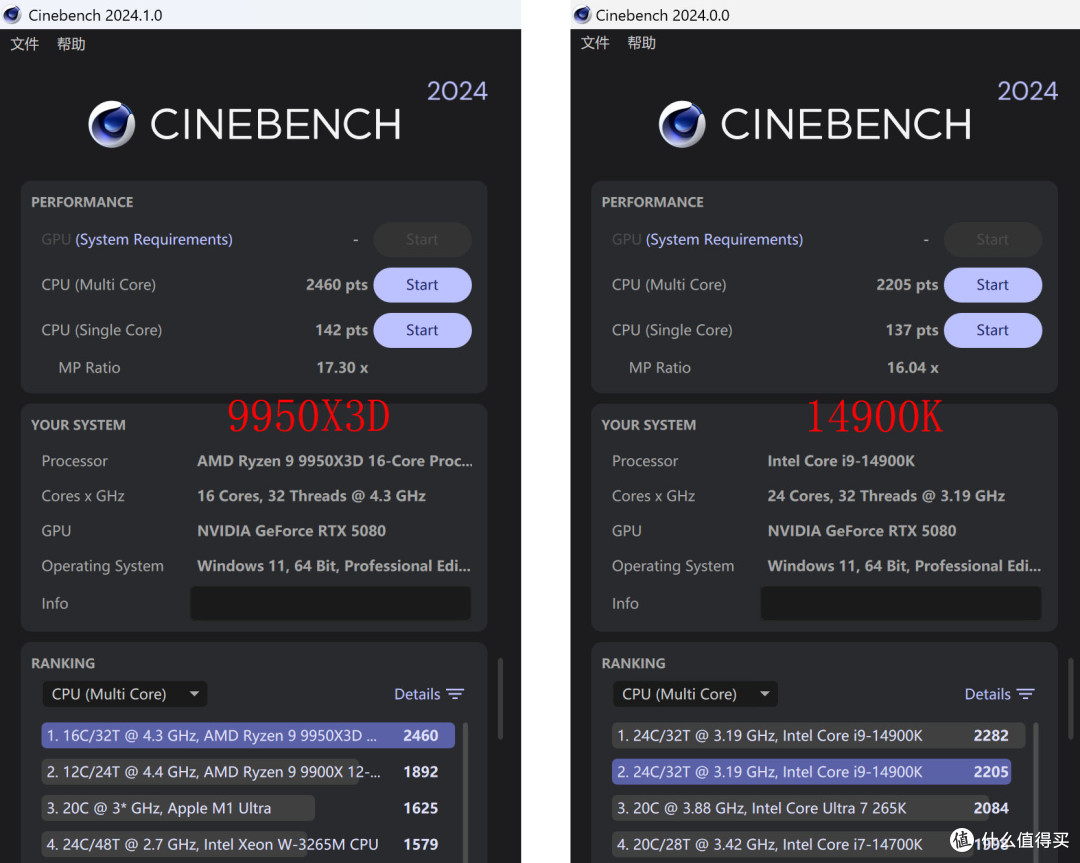The height and width of the screenshot is (863, 1080).
Task: Click '16 Cores, 32 Threads @ 4.3 GHz'
Action: tap(311, 496)
